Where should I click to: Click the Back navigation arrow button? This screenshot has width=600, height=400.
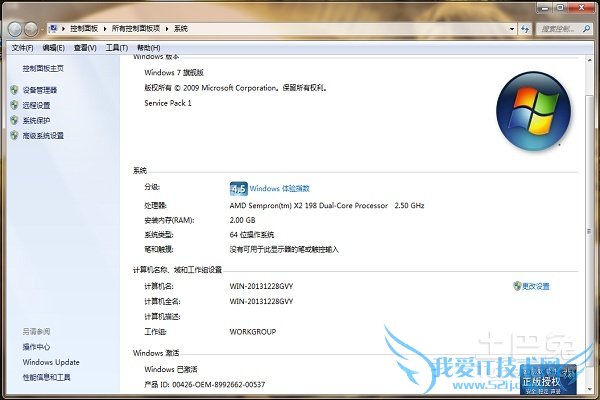(15, 29)
